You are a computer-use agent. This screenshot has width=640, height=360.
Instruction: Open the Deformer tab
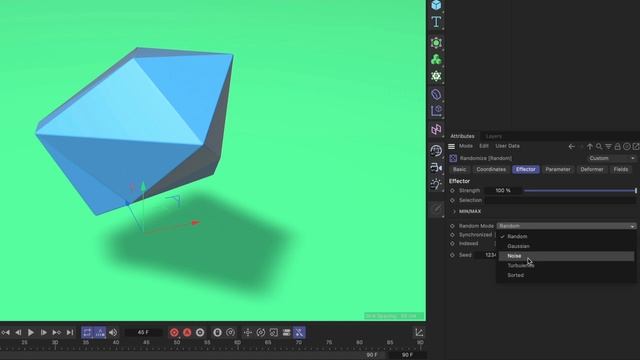pos(592,169)
